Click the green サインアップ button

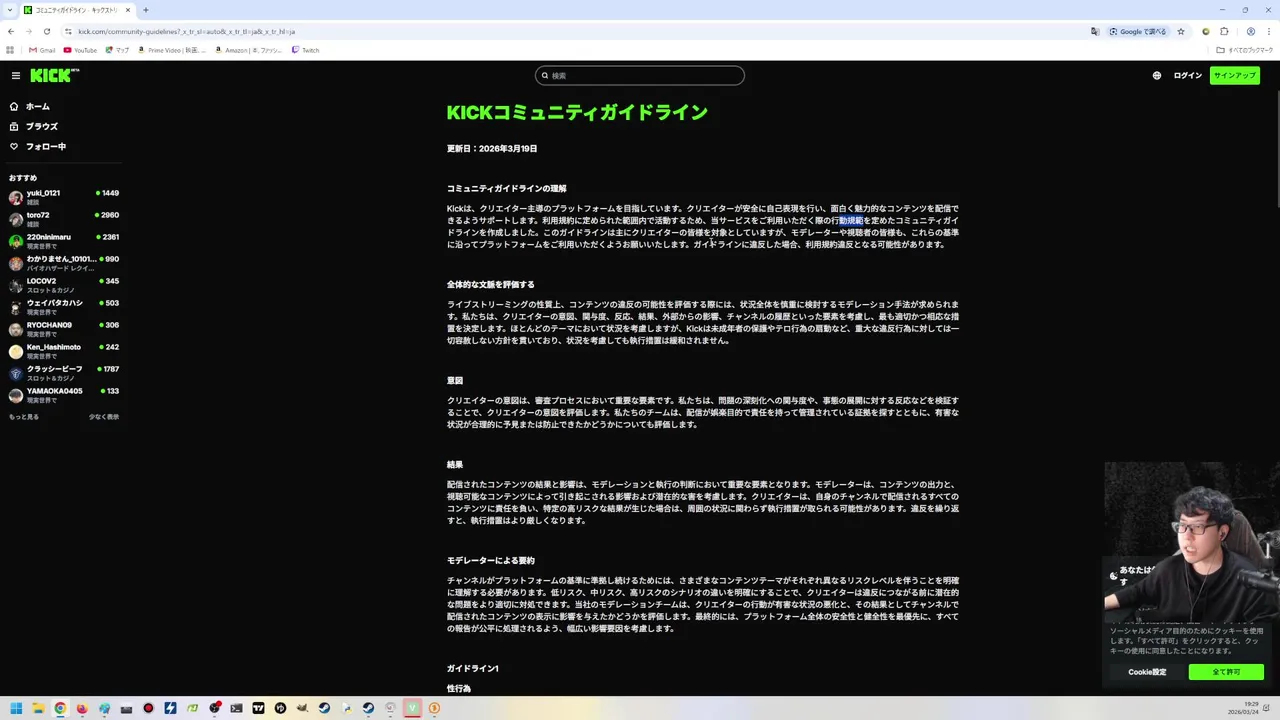point(1234,75)
